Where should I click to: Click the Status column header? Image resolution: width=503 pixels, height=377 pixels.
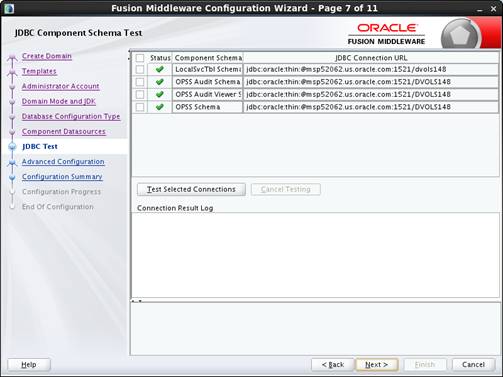point(160,58)
